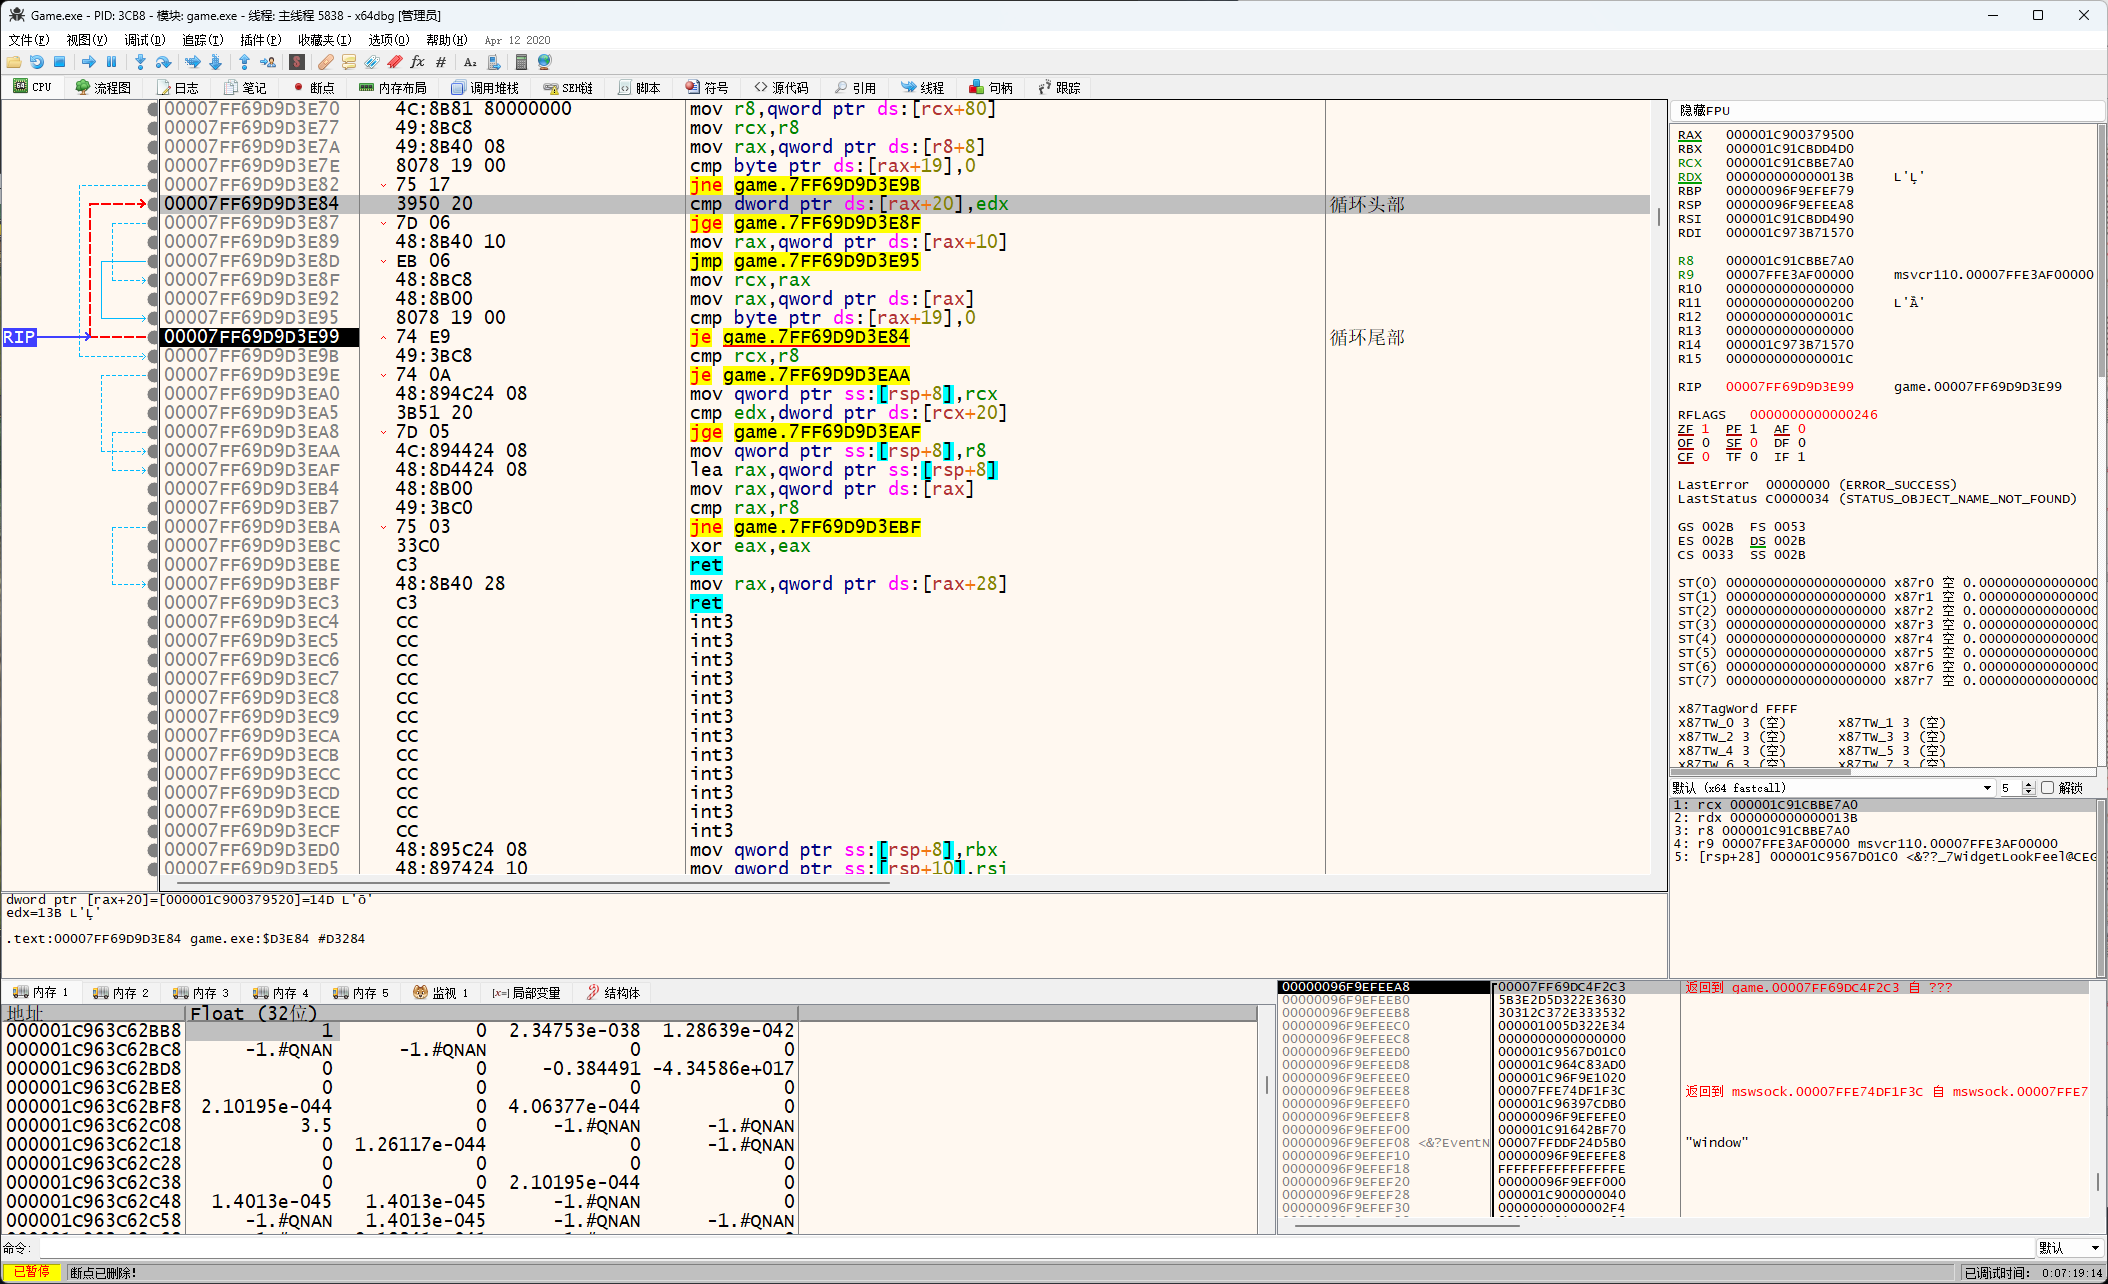Click the fx functions icon
The height and width of the screenshot is (1284, 2108).
pyautogui.click(x=417, y=62)
